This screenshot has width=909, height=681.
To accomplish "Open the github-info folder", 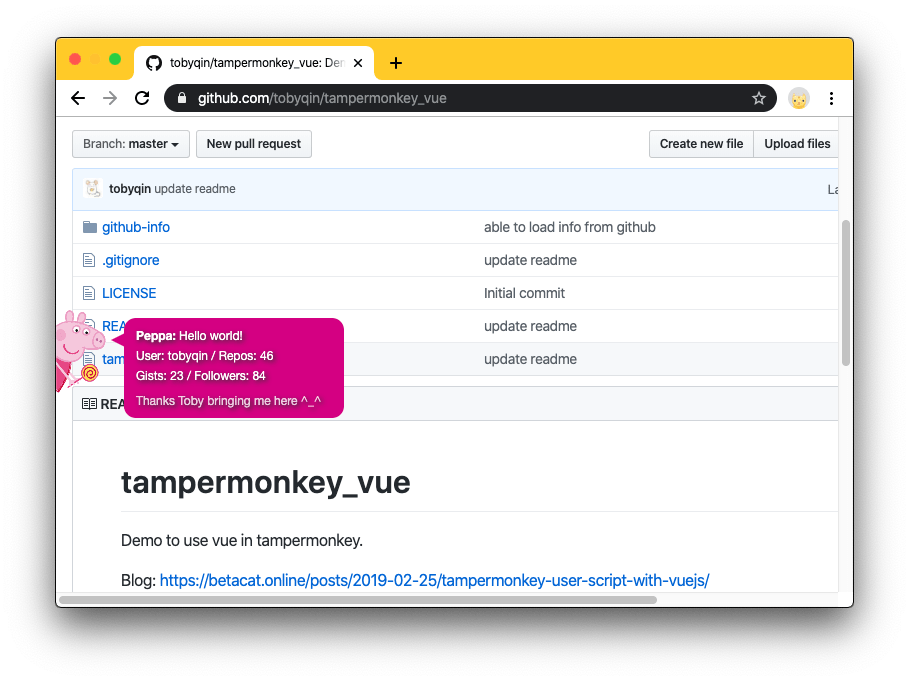I will 136,227.
